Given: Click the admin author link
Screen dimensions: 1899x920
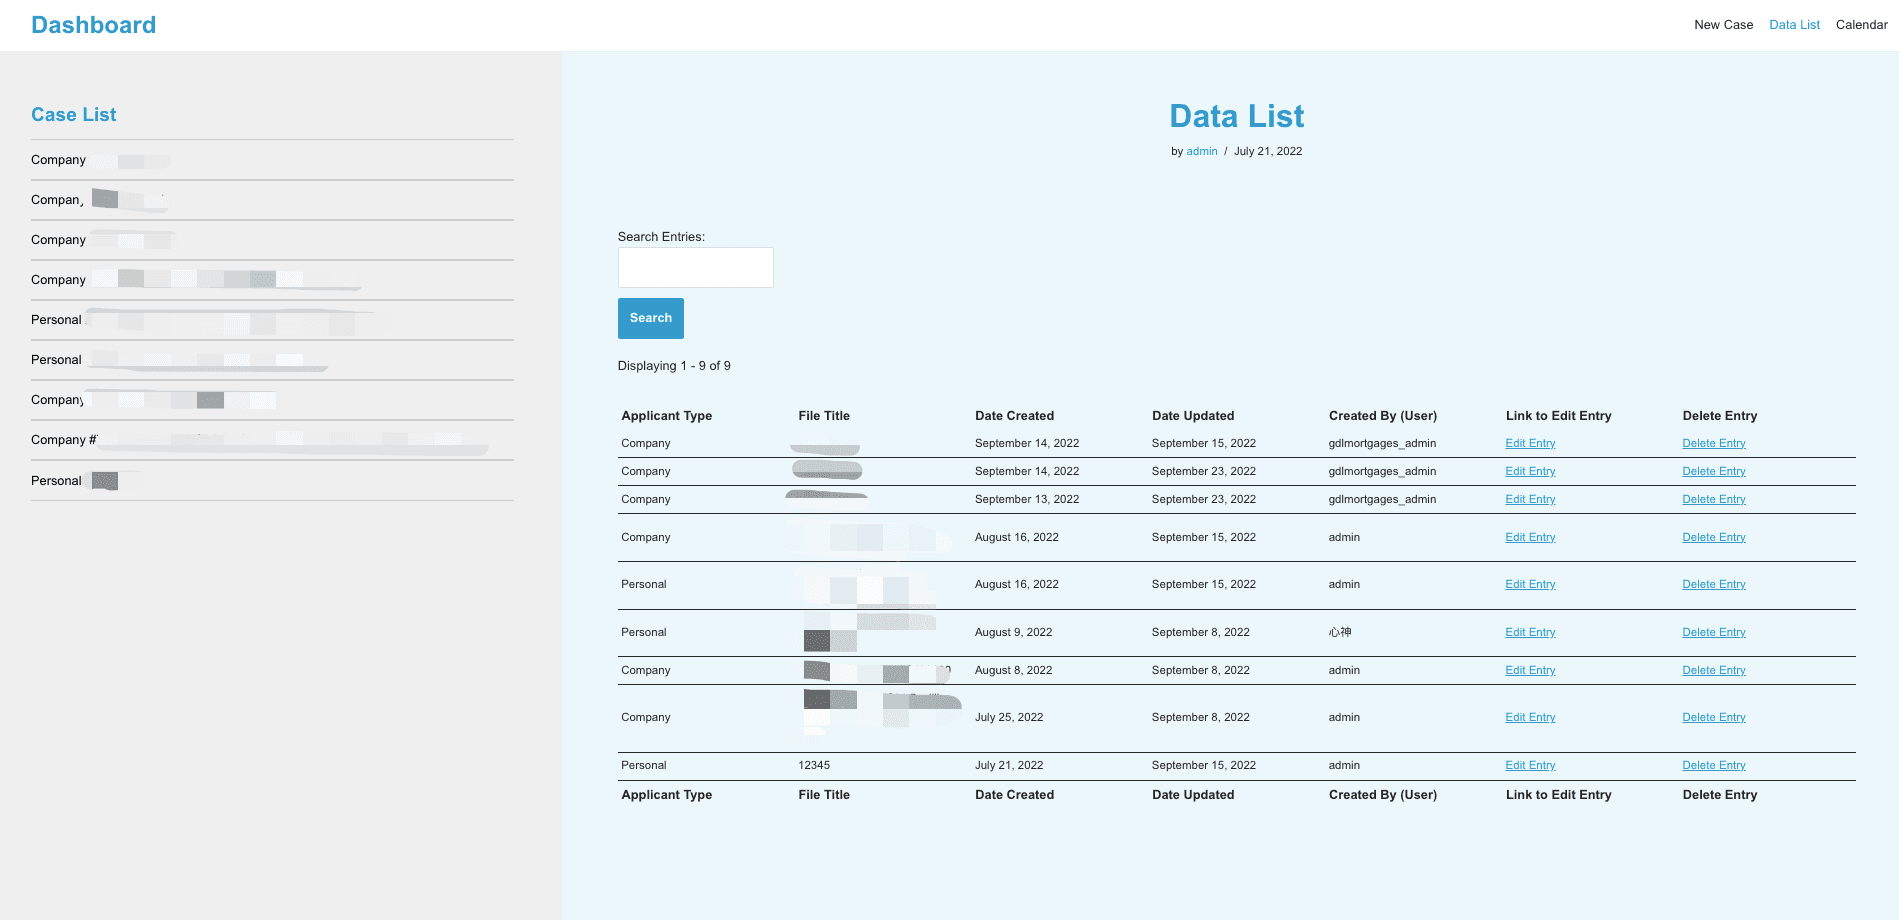Looking at the screenshot, I should (1201, 152).
